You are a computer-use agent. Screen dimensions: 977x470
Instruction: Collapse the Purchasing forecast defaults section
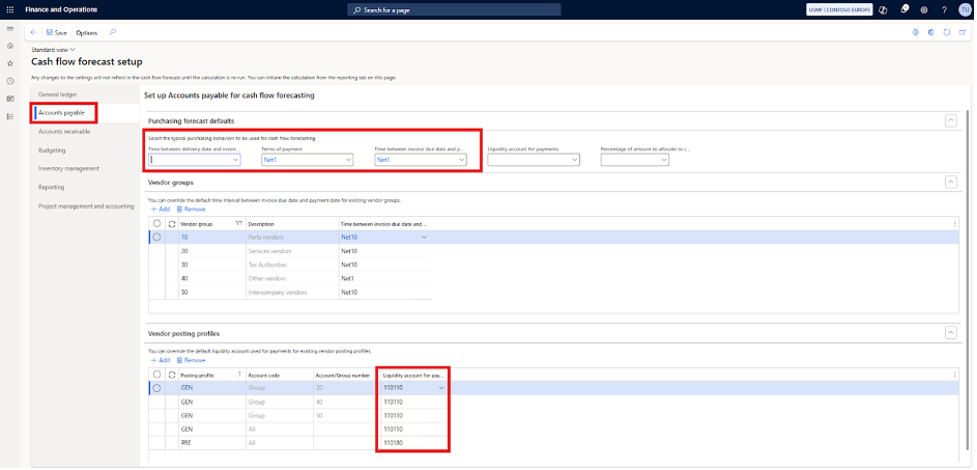coord(950,120)
